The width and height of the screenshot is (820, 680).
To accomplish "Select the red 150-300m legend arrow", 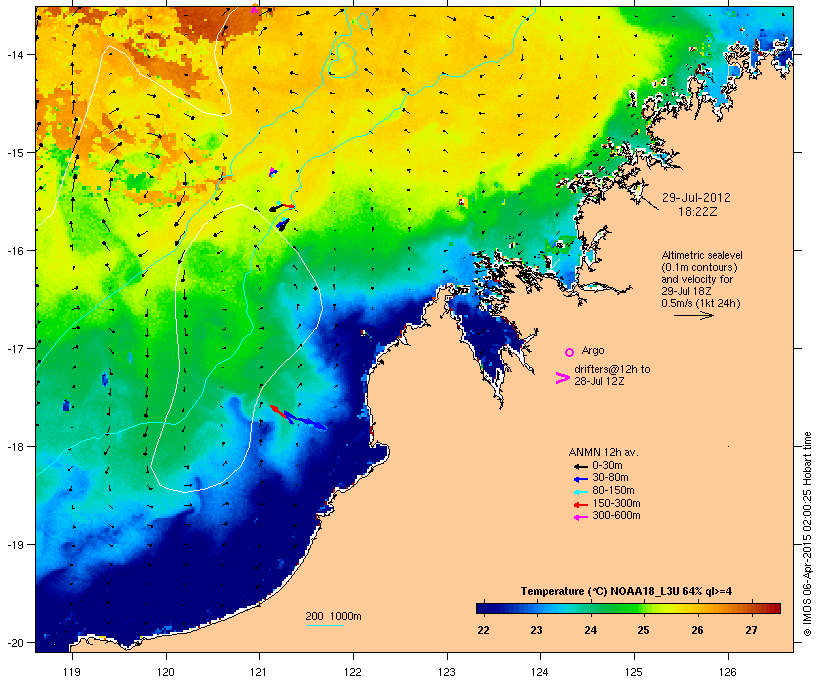I will (x=580, y=505).
